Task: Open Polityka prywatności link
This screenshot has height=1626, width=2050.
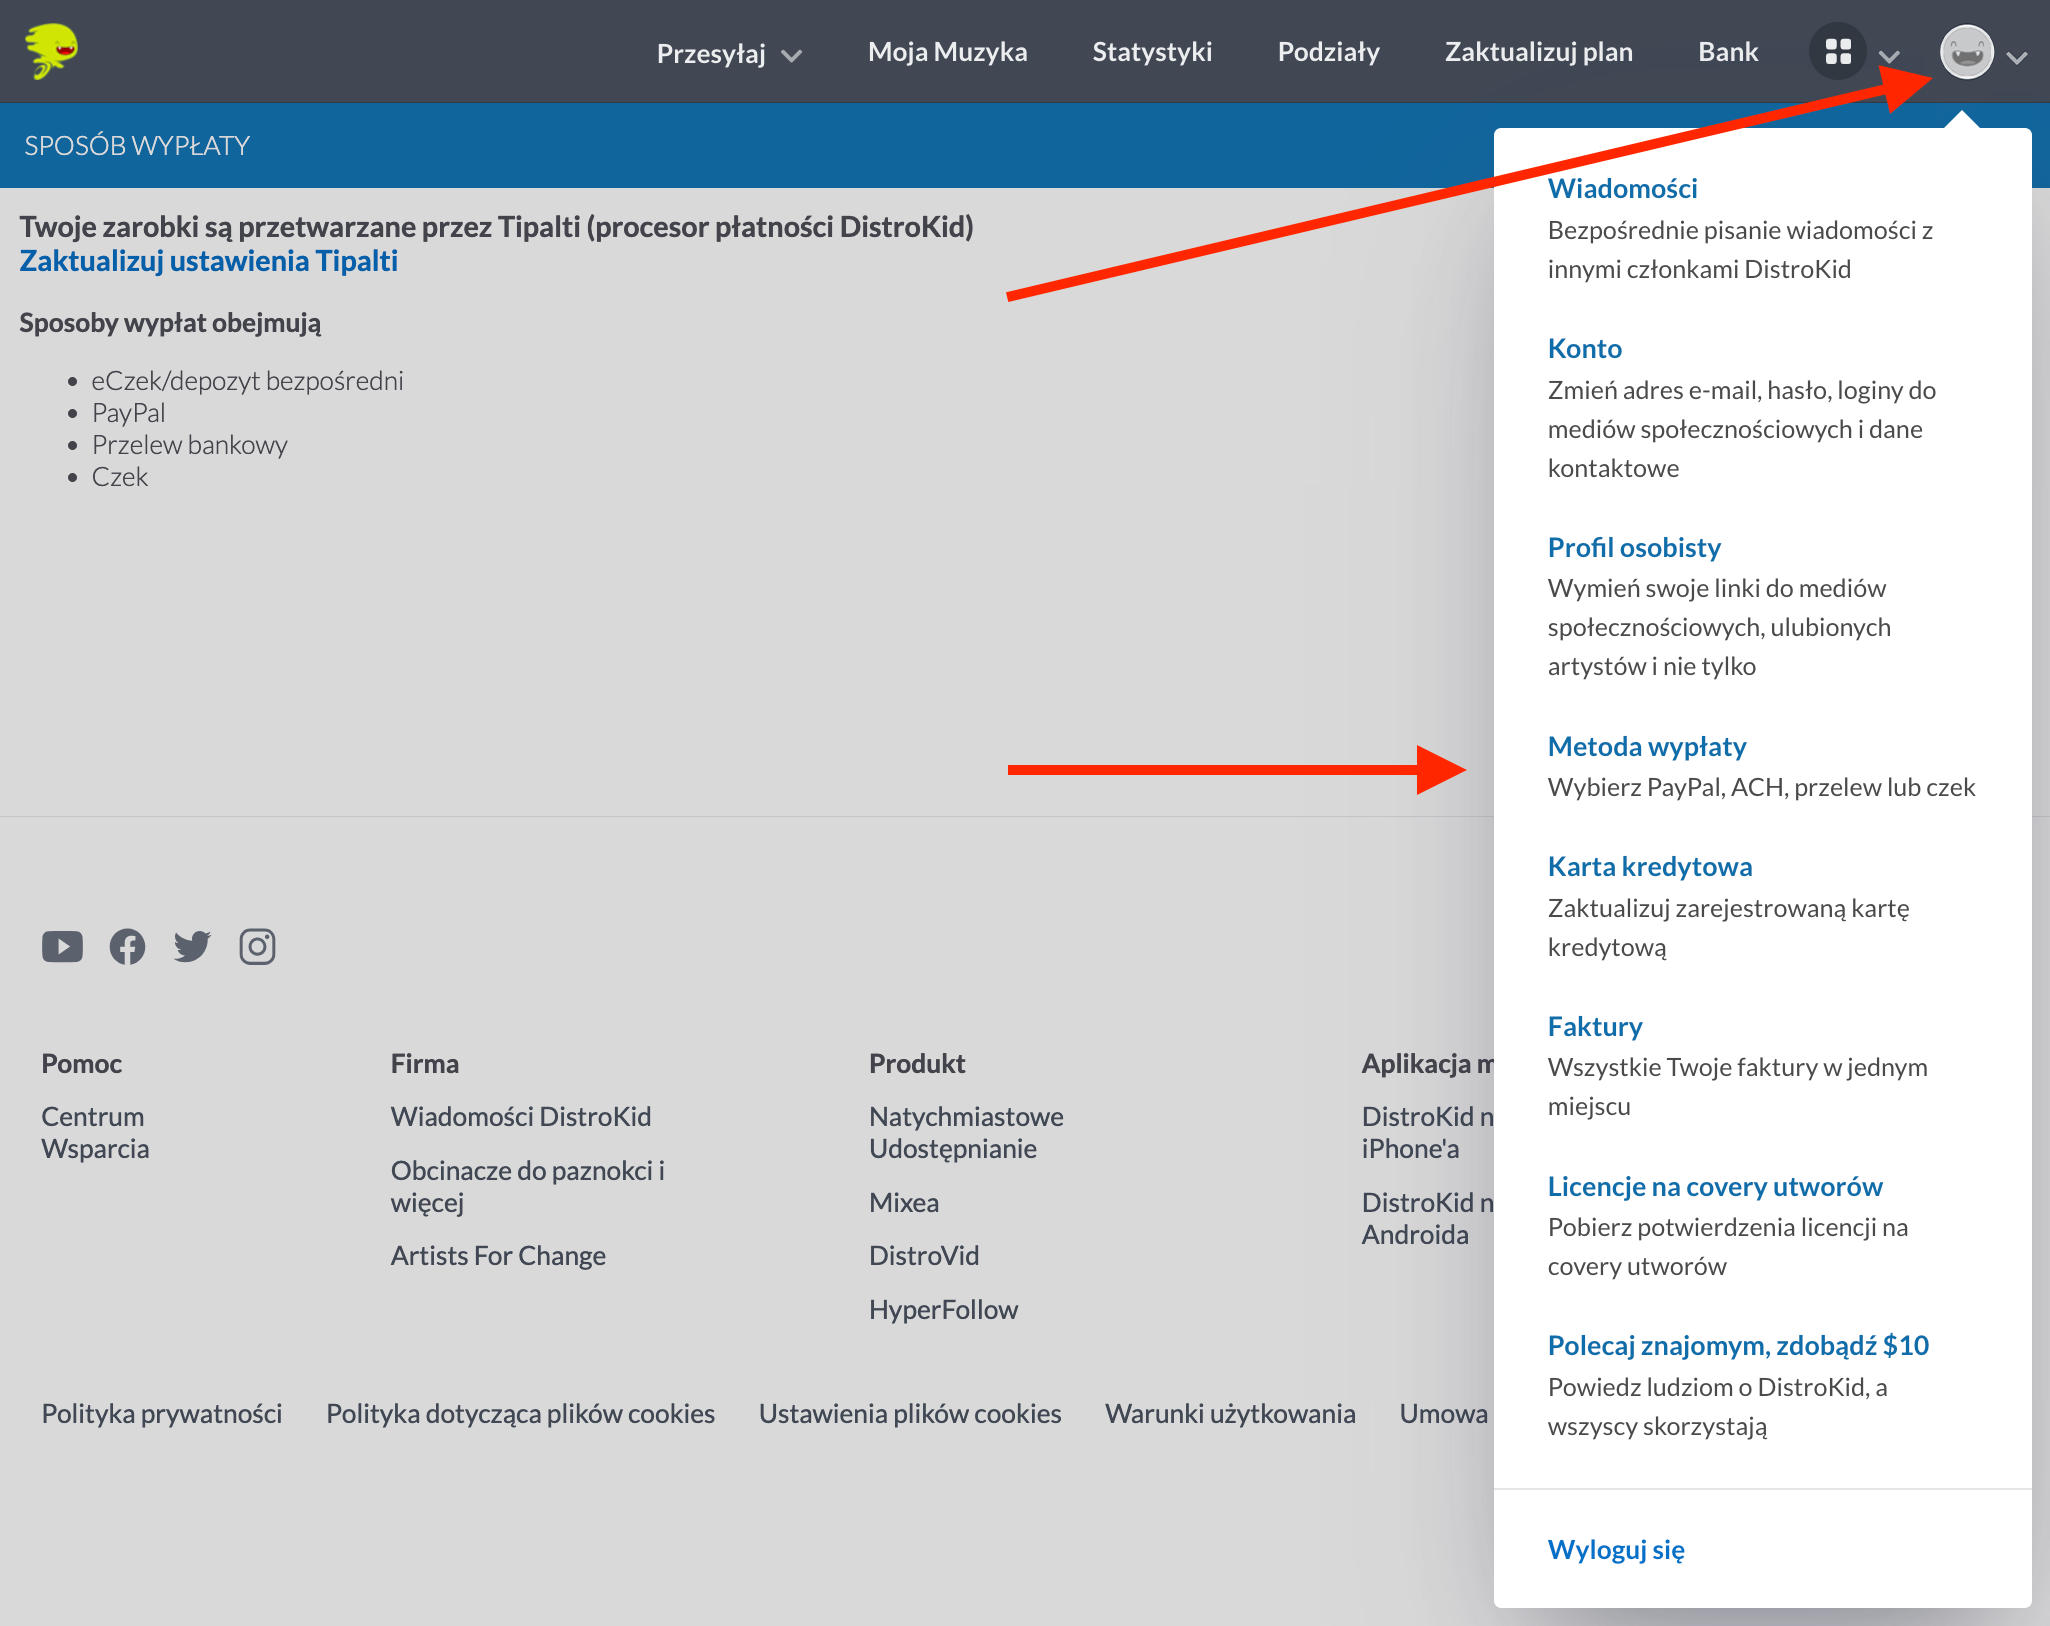Action: tap(161, 1413)
